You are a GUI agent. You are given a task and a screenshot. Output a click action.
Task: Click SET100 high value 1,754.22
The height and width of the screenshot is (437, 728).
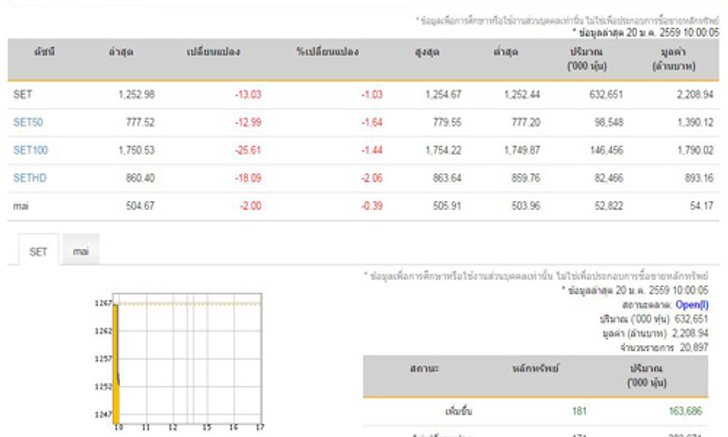[443, 150]
